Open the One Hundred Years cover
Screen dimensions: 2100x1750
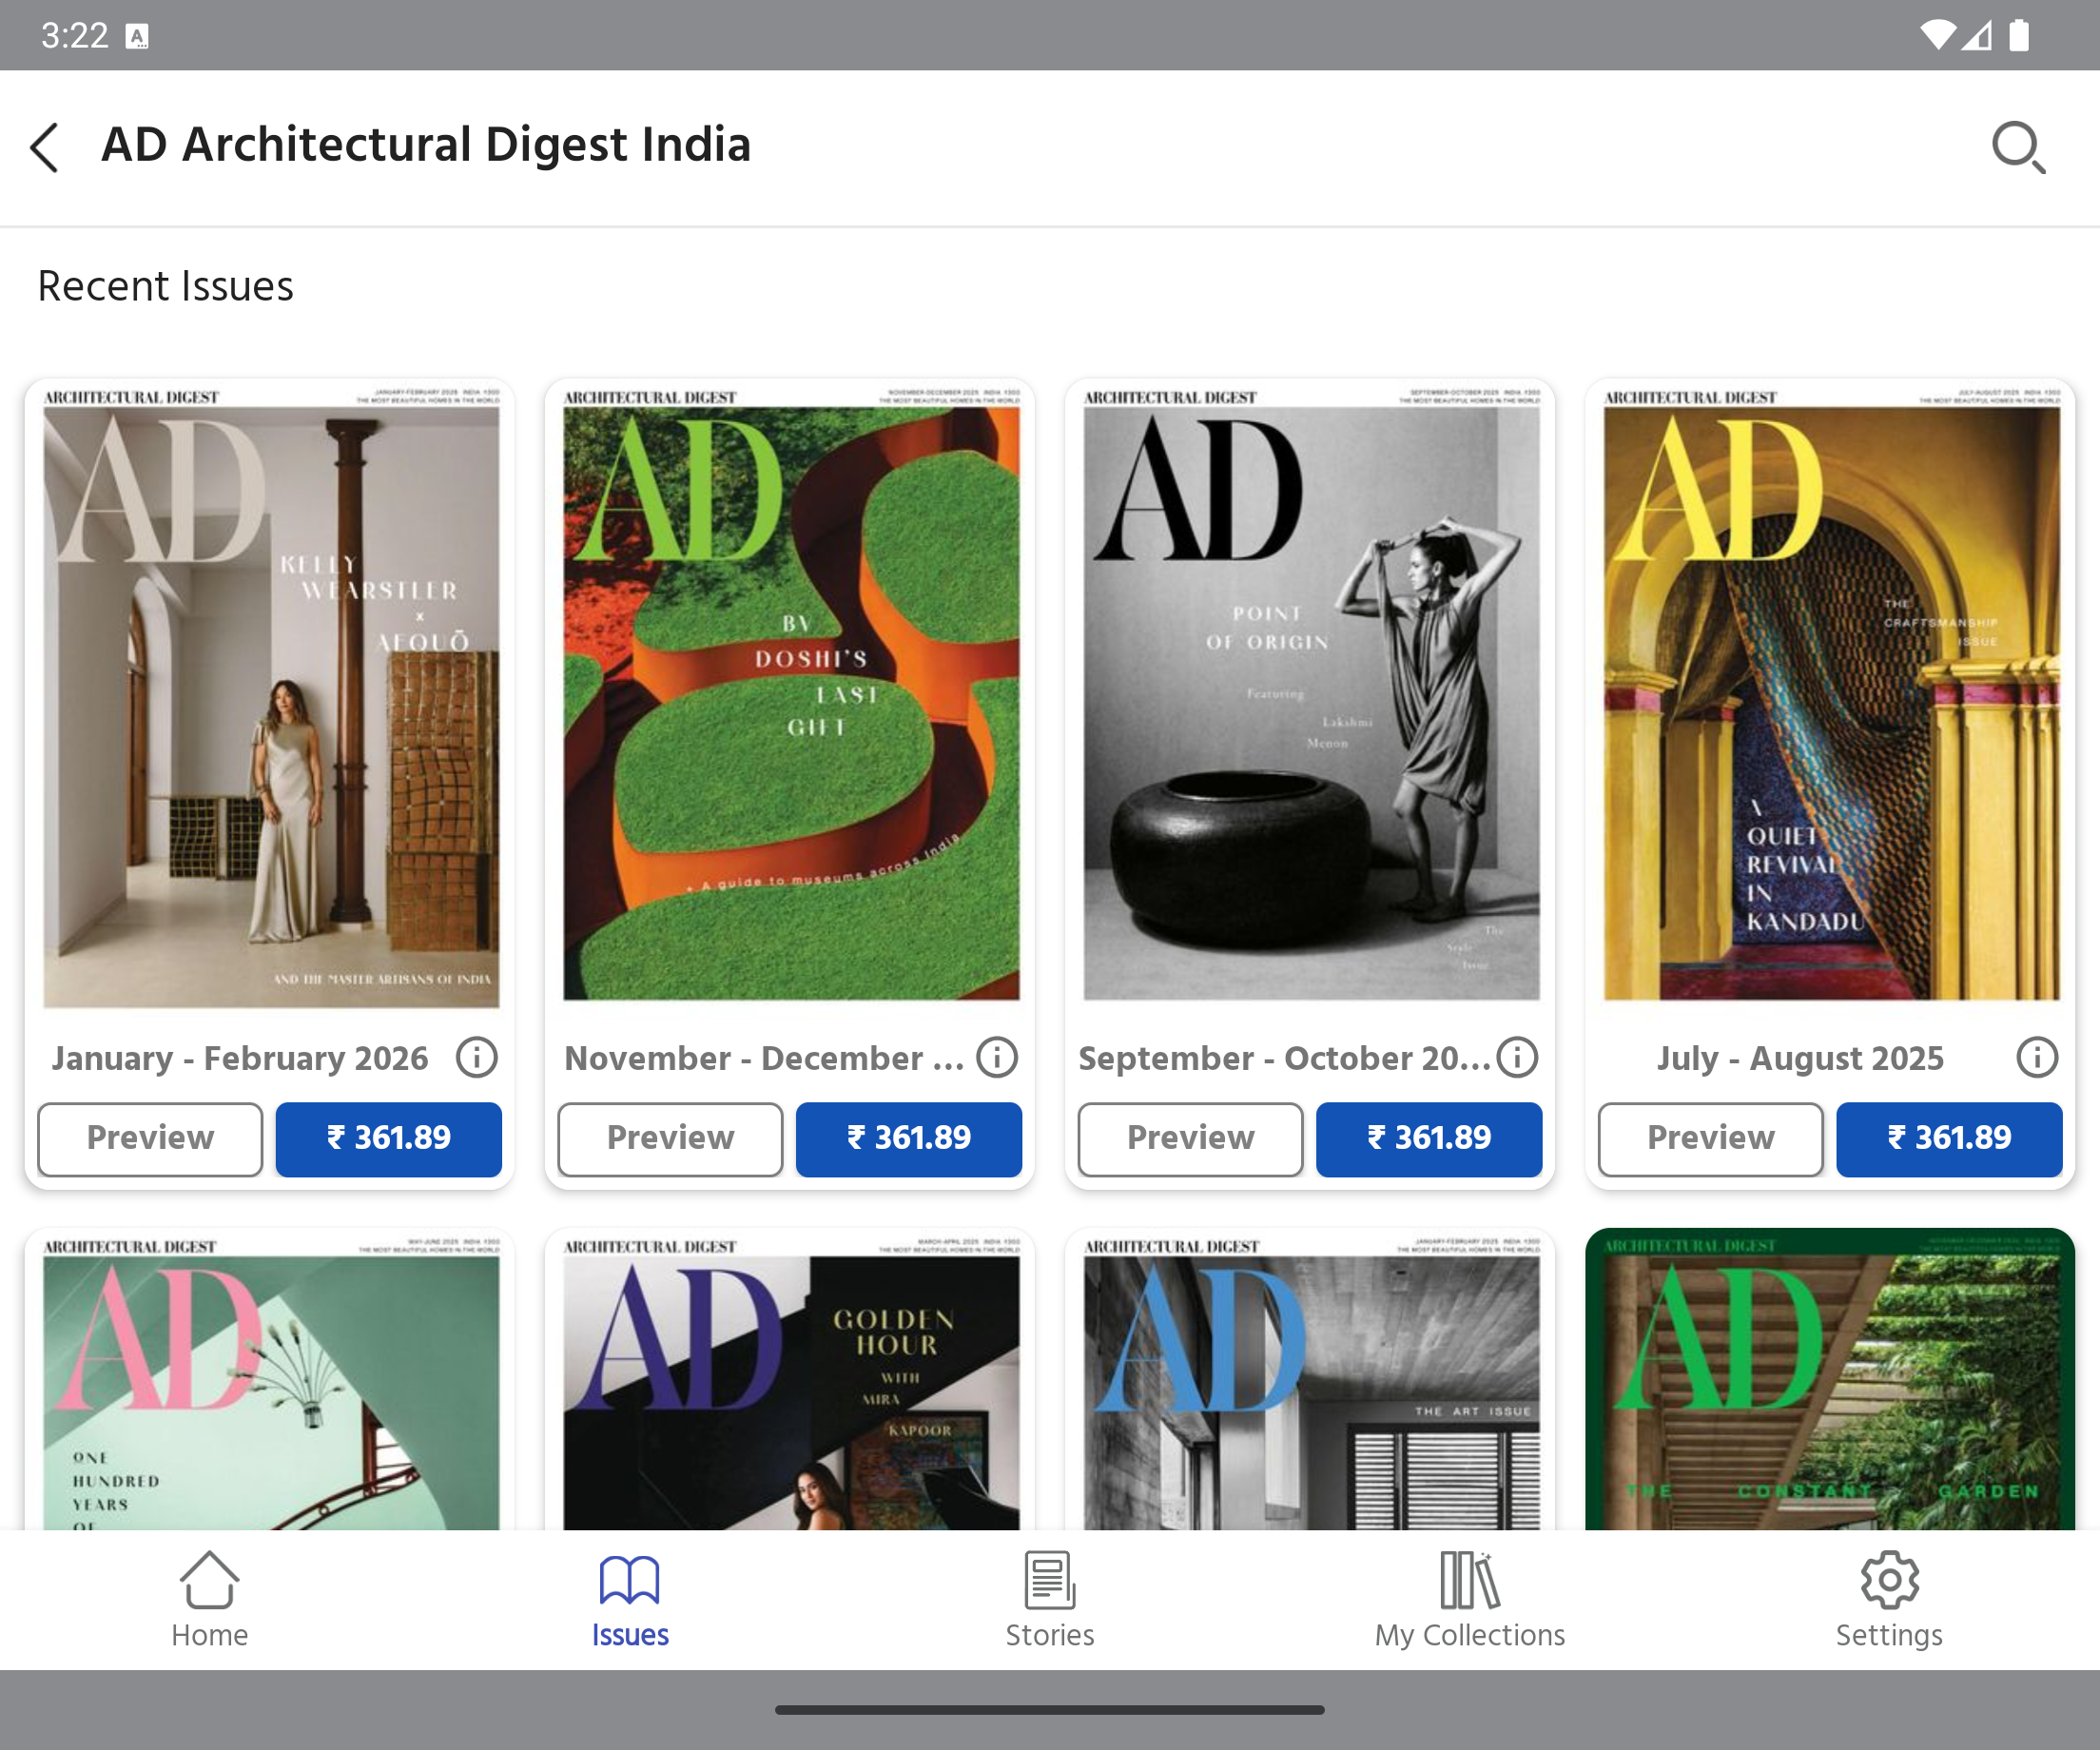click(270, 1390)
